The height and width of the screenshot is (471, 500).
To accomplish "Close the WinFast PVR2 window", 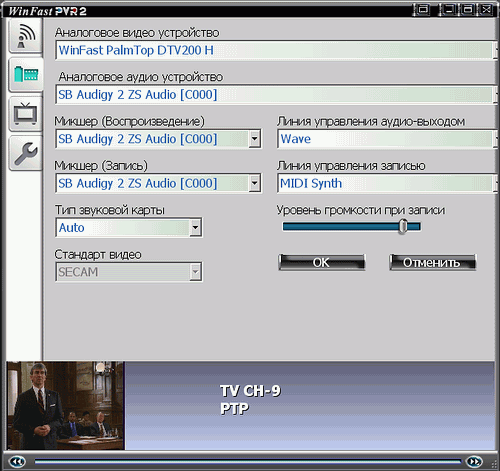I will tap(486, 9).
